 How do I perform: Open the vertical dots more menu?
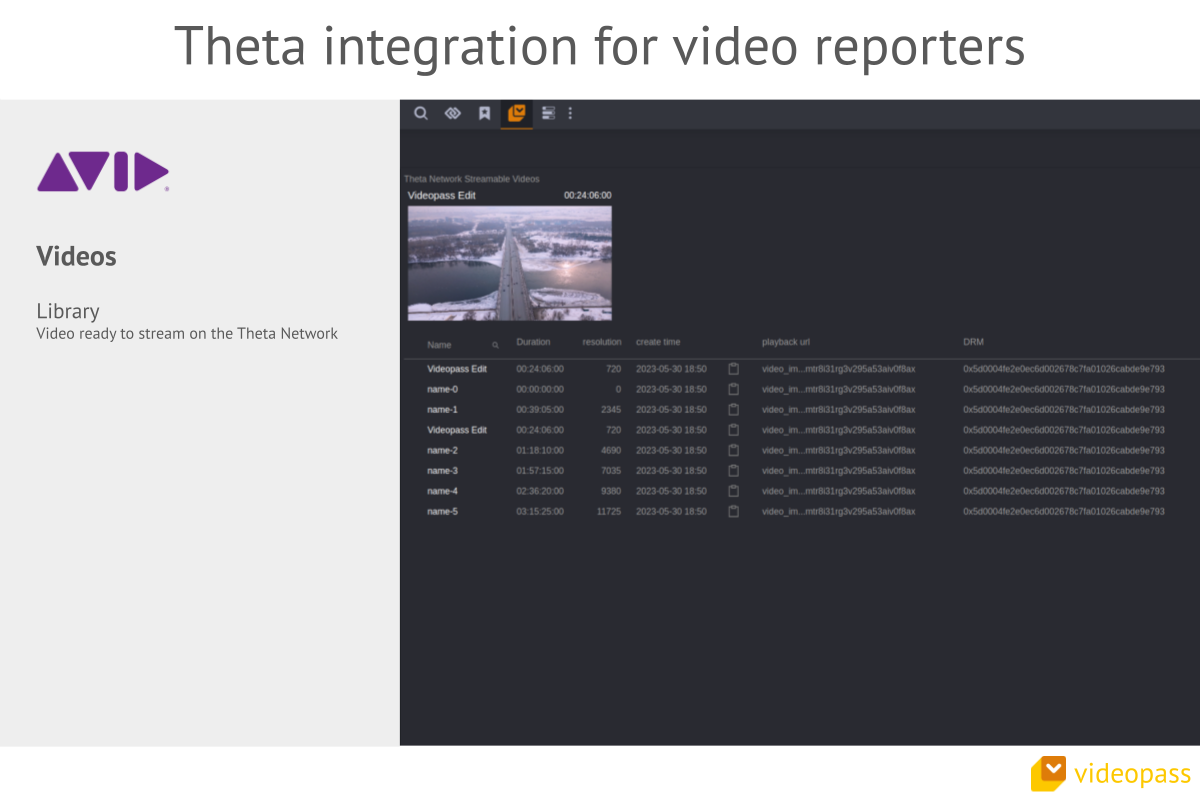click(570, 113)
